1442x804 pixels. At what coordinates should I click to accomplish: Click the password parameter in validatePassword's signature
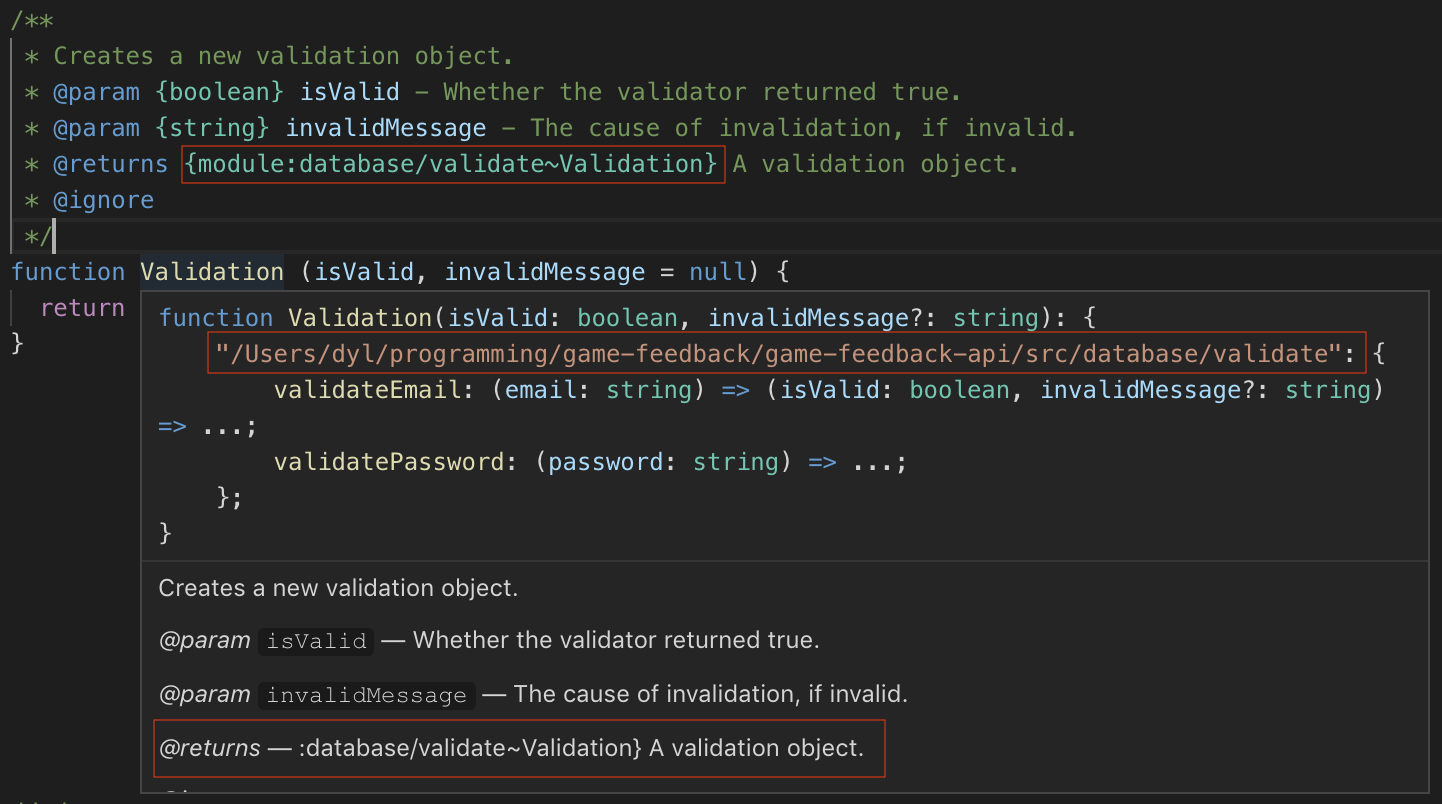point(605,461)
